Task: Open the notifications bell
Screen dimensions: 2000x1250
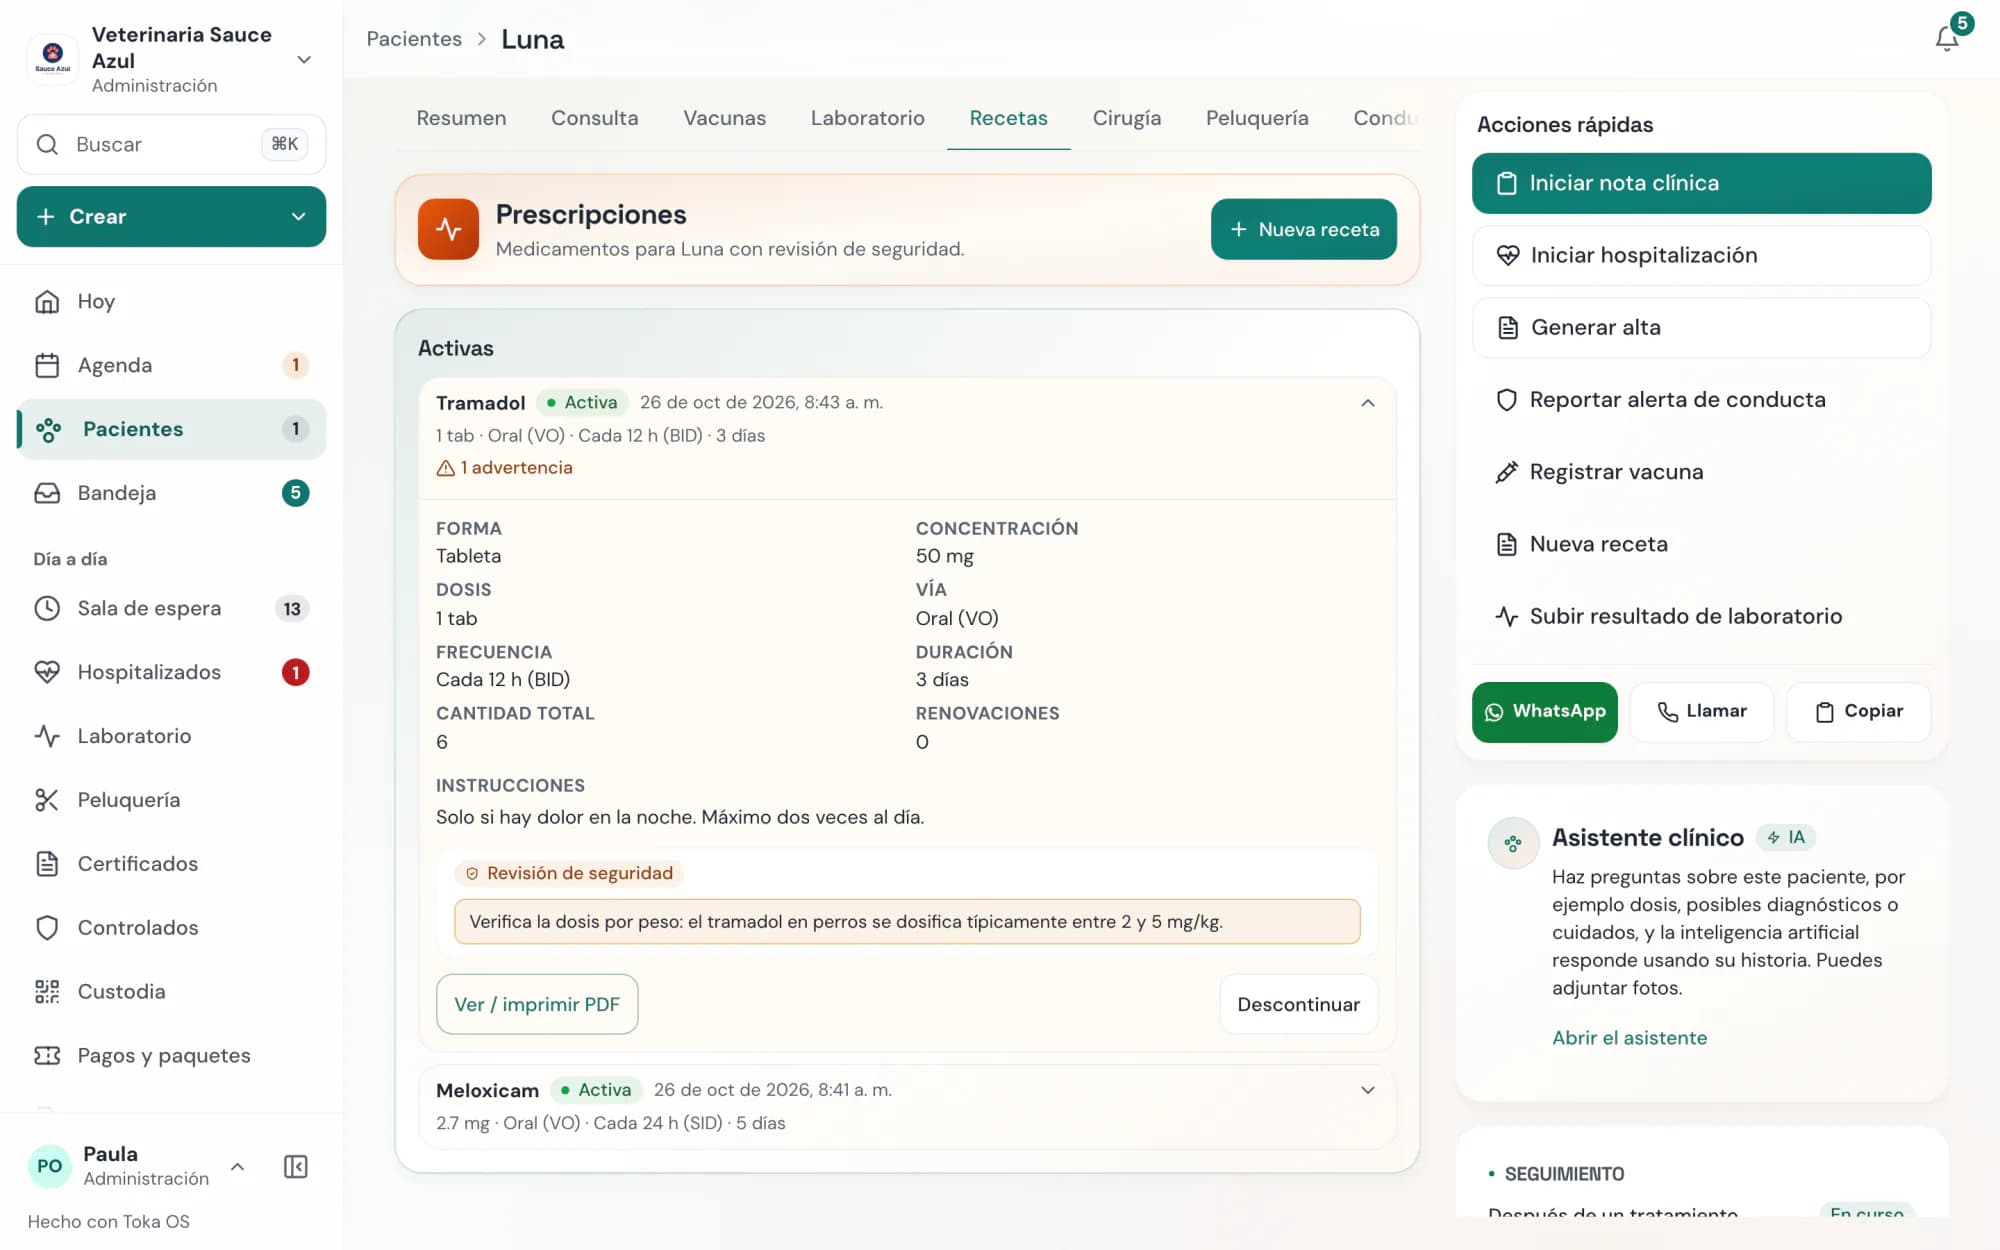Action: (1946, 38)
